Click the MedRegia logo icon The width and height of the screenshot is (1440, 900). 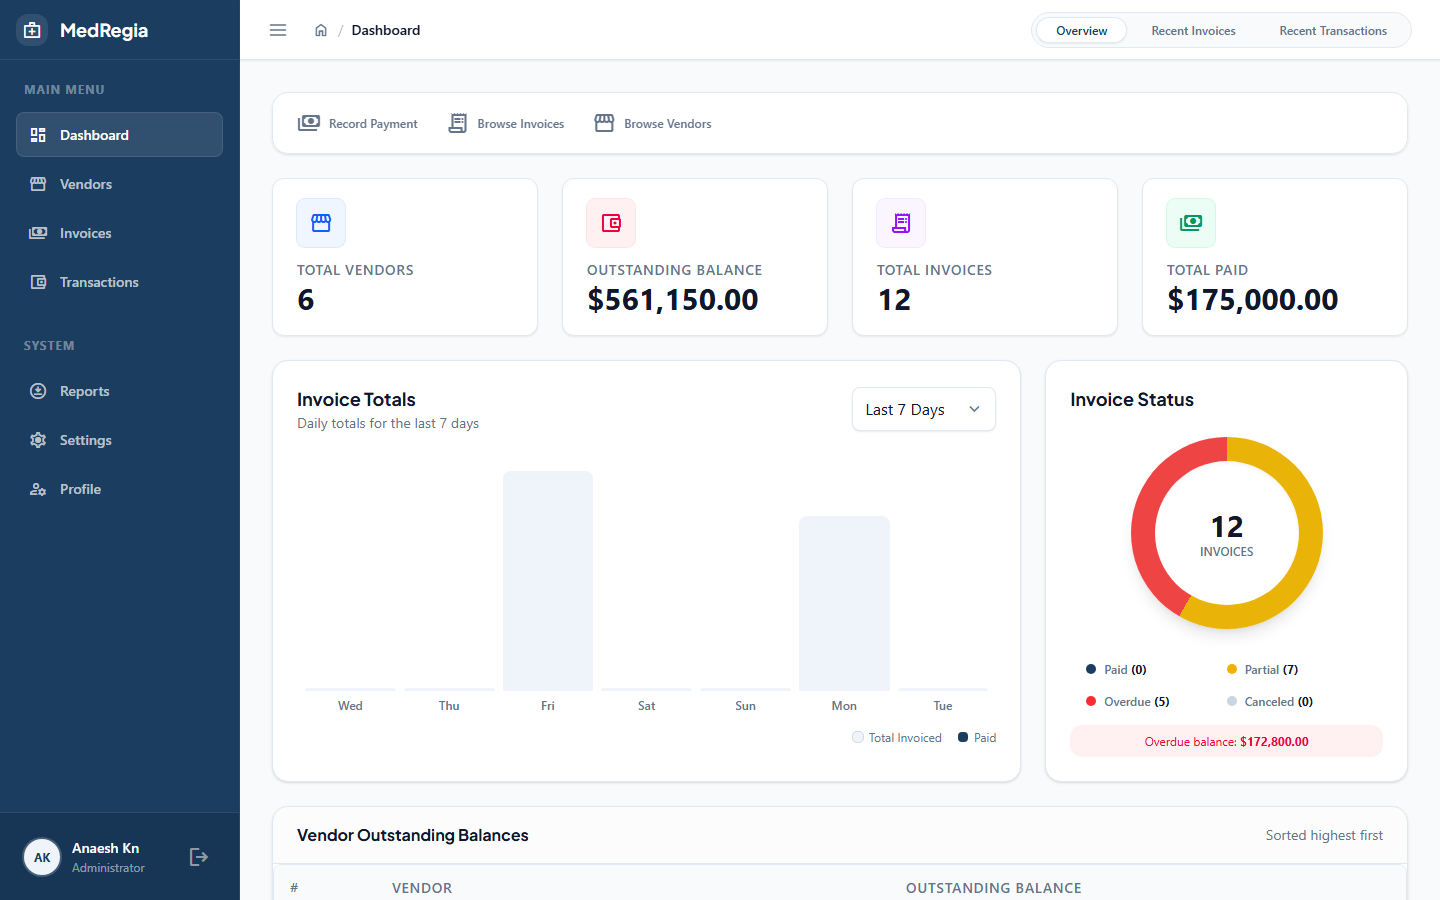pyautogui.click(x=32, y=30)
